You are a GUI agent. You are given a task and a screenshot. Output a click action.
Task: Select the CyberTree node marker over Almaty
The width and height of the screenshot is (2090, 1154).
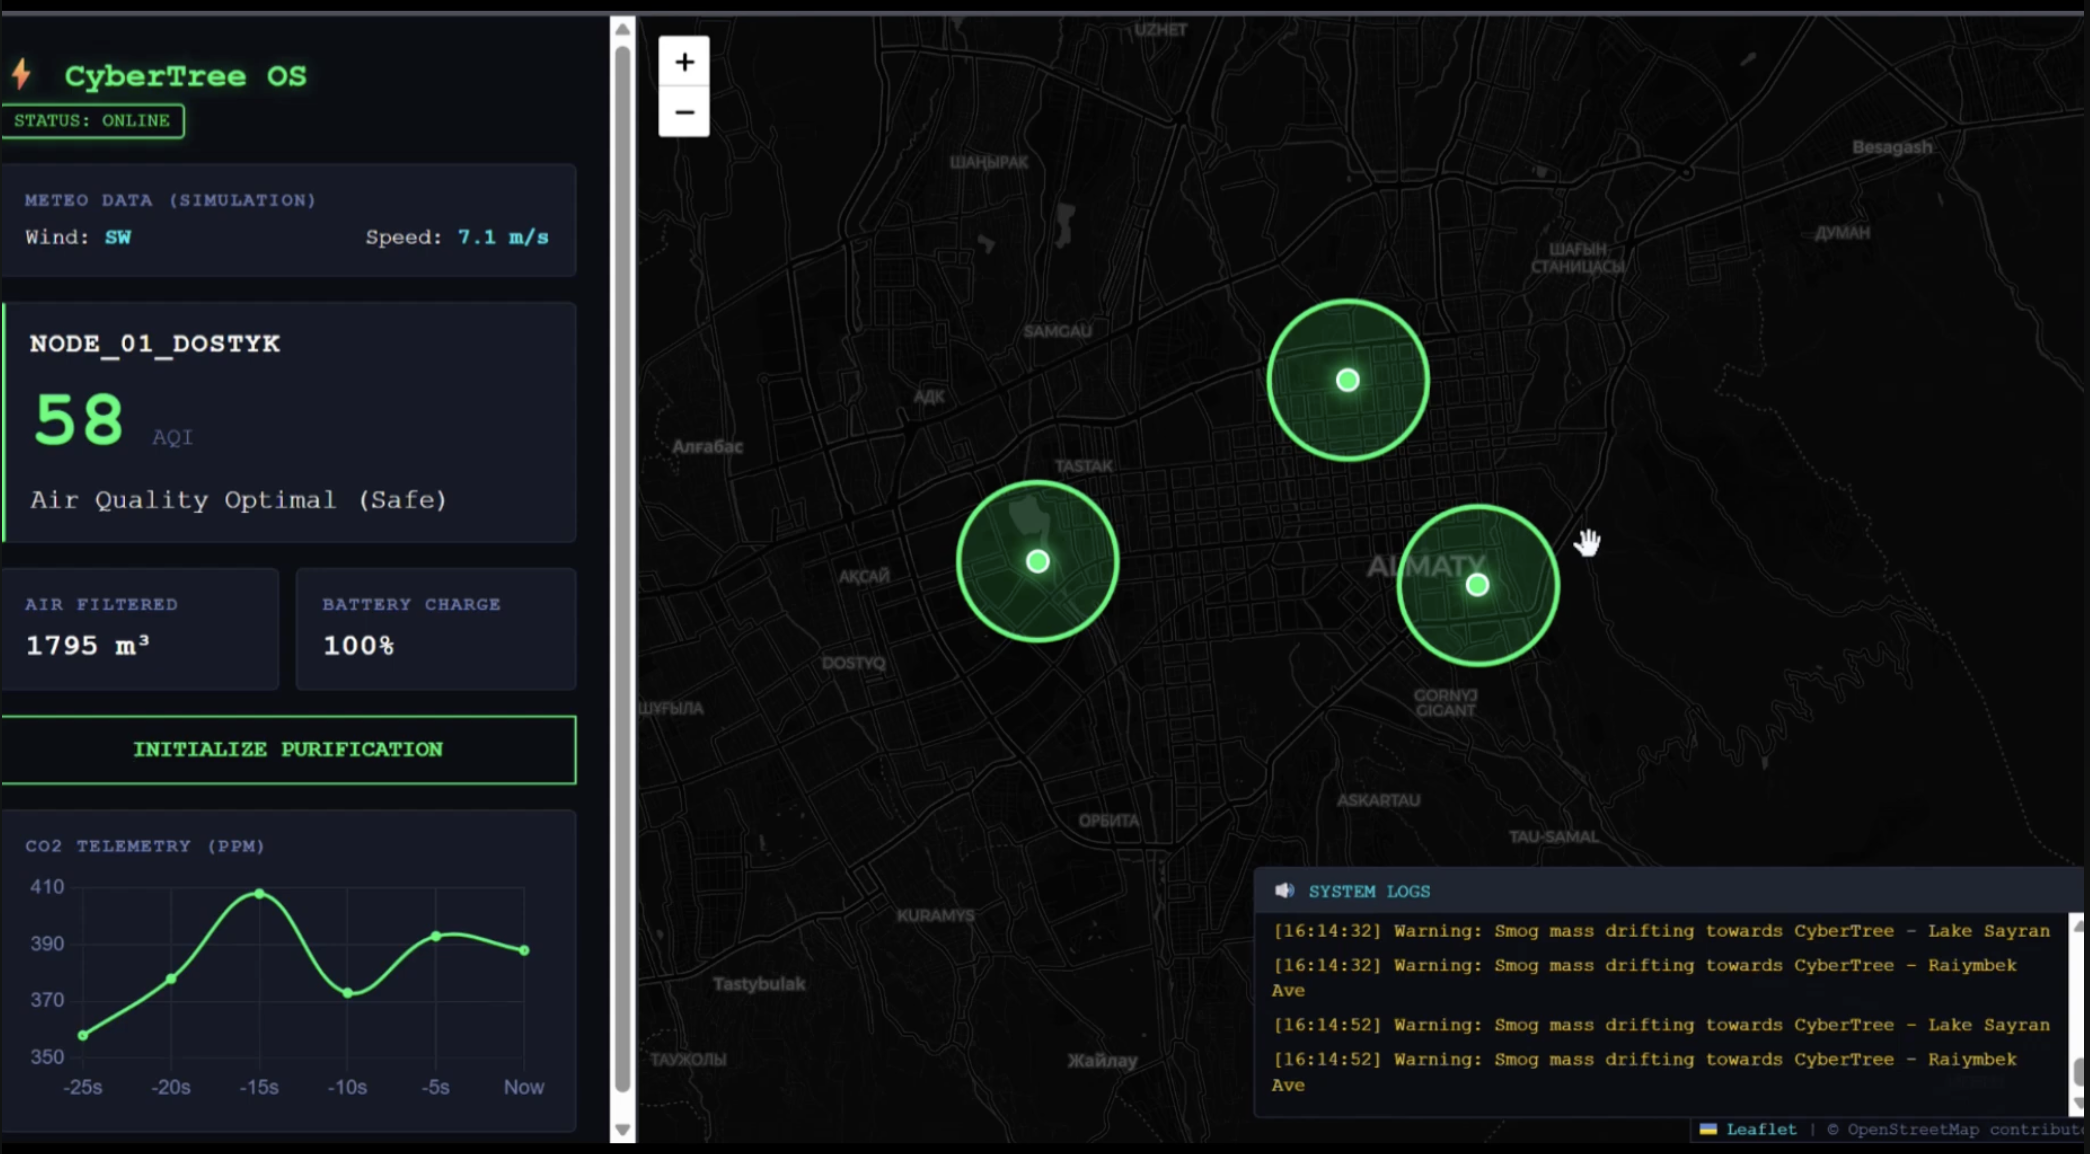pos(1477,585)
